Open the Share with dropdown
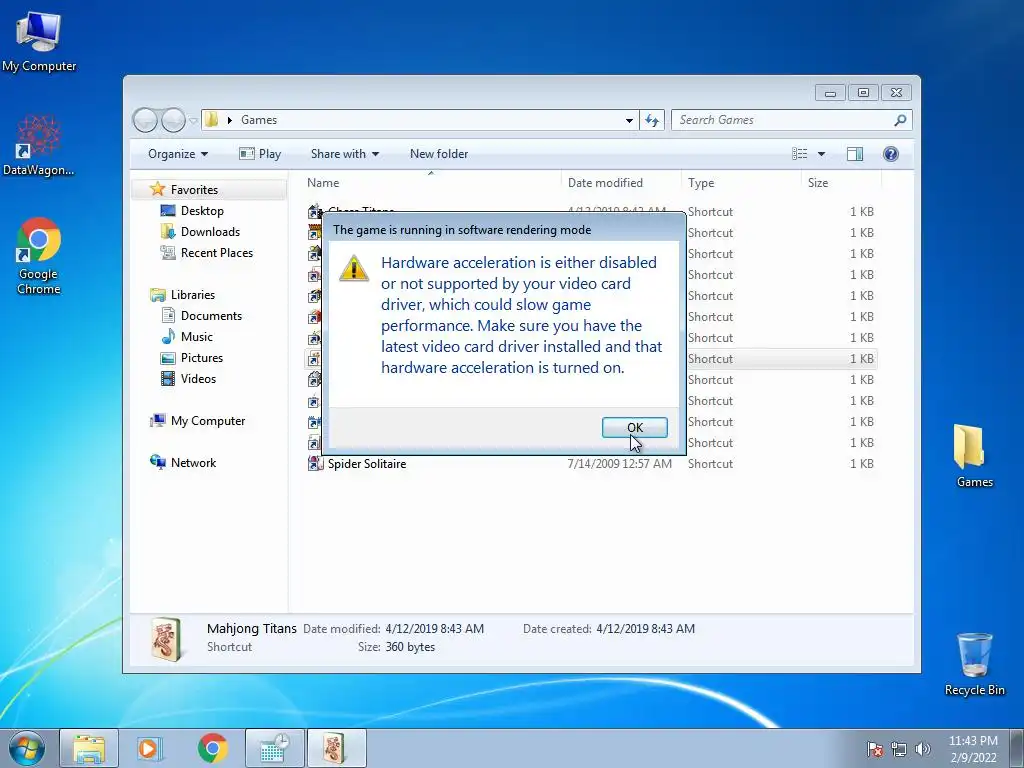The height and width of the screenshot is (768, 1024). tap(345, 154)
